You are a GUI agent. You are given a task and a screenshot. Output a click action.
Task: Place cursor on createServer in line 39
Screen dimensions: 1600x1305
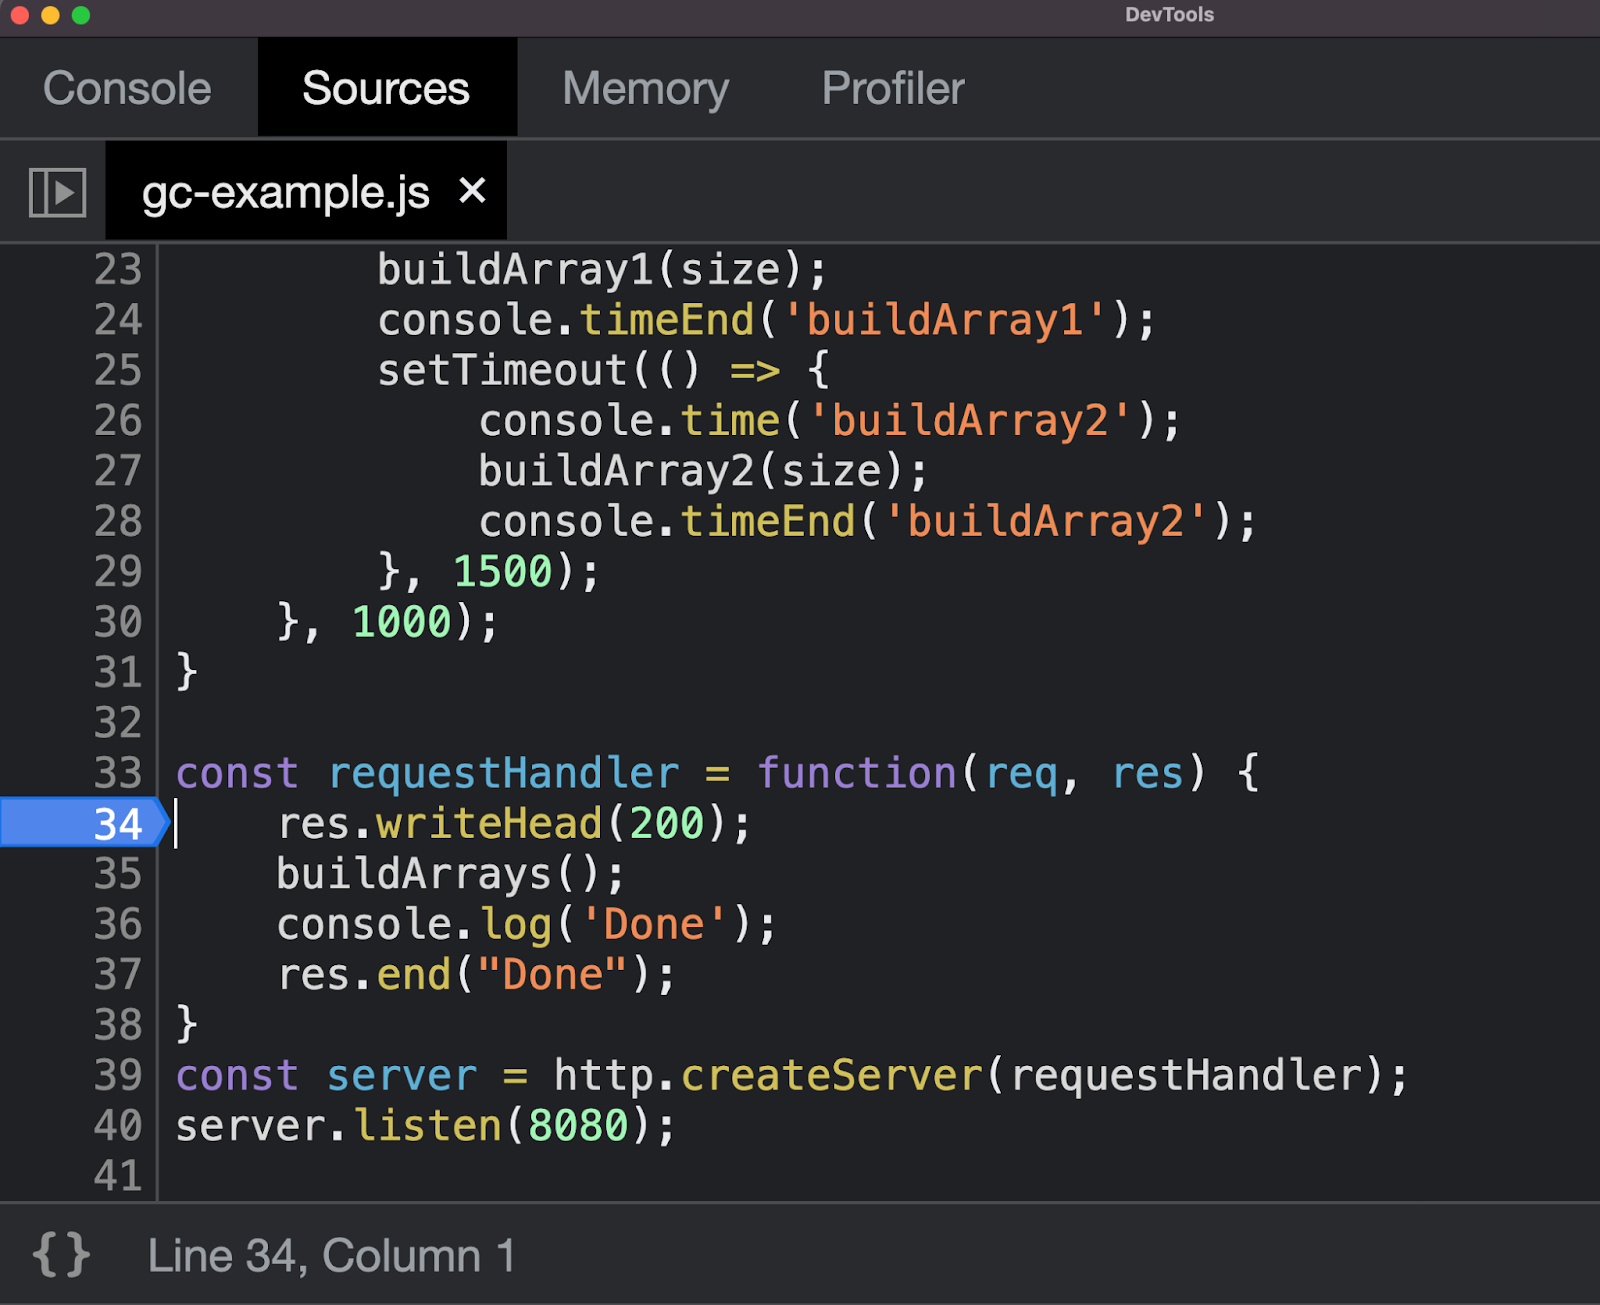(x=832, y=1076)
